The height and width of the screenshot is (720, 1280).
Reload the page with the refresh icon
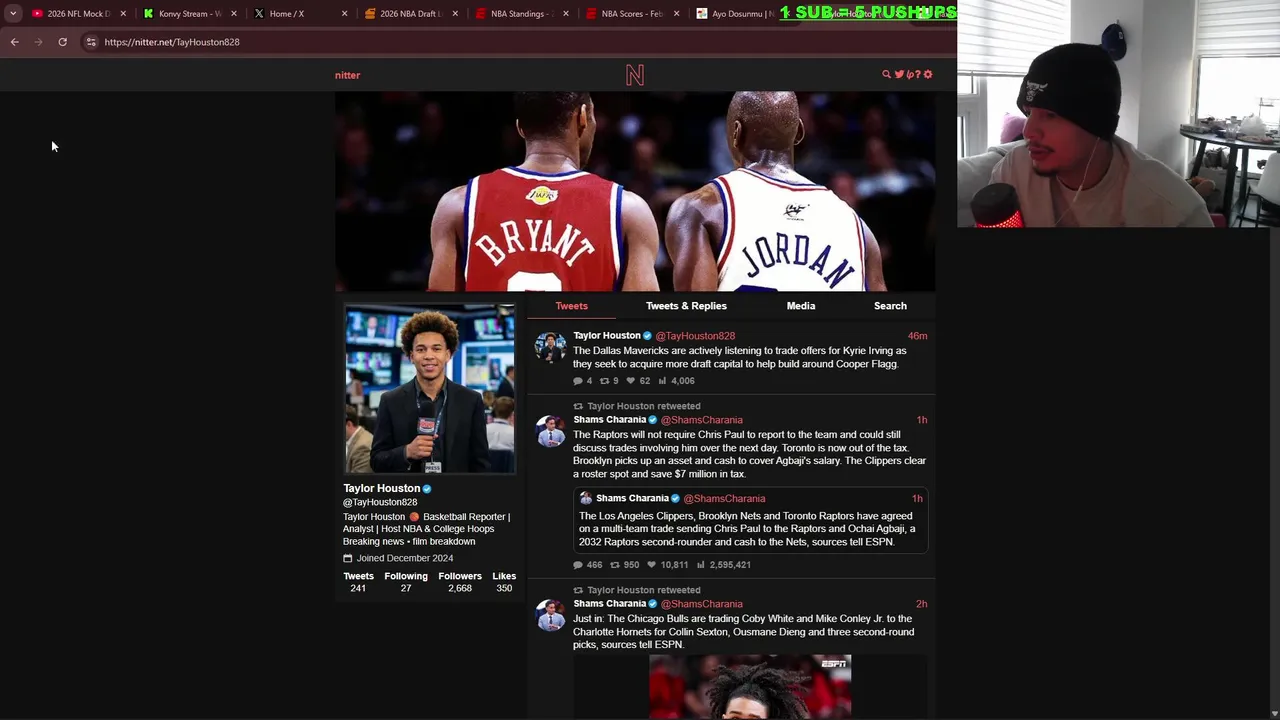tap(62, 42)
